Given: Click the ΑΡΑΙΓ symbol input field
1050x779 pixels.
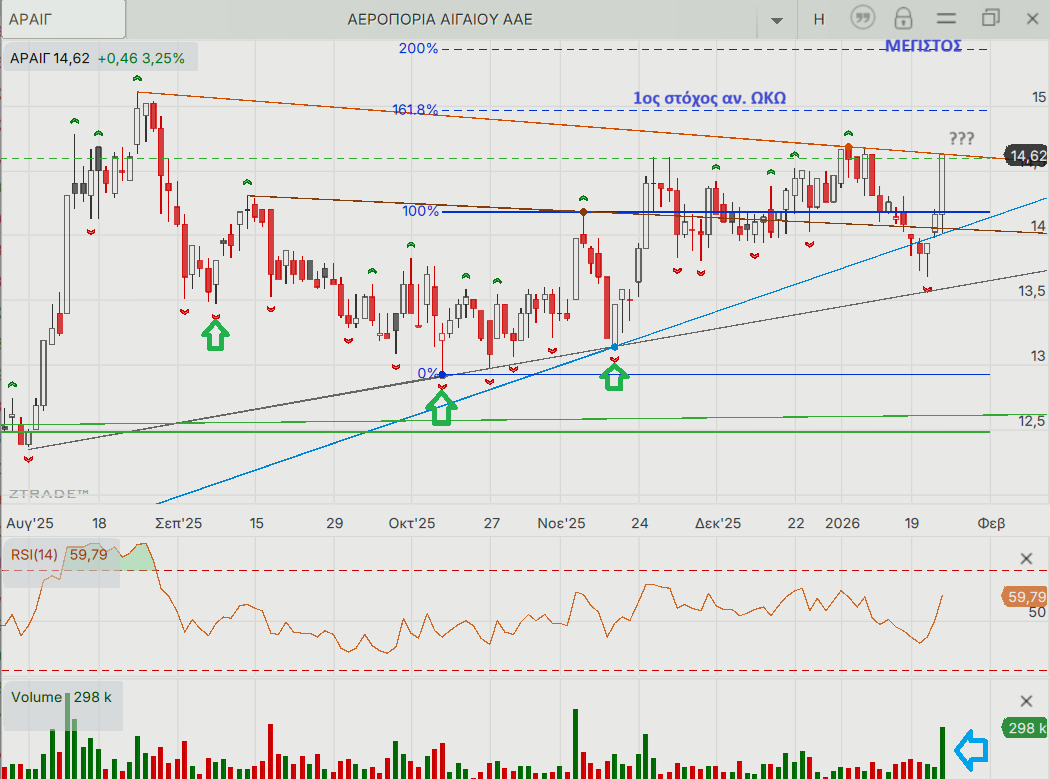Looking at the screenshot, I should click(x=64, y=18).
